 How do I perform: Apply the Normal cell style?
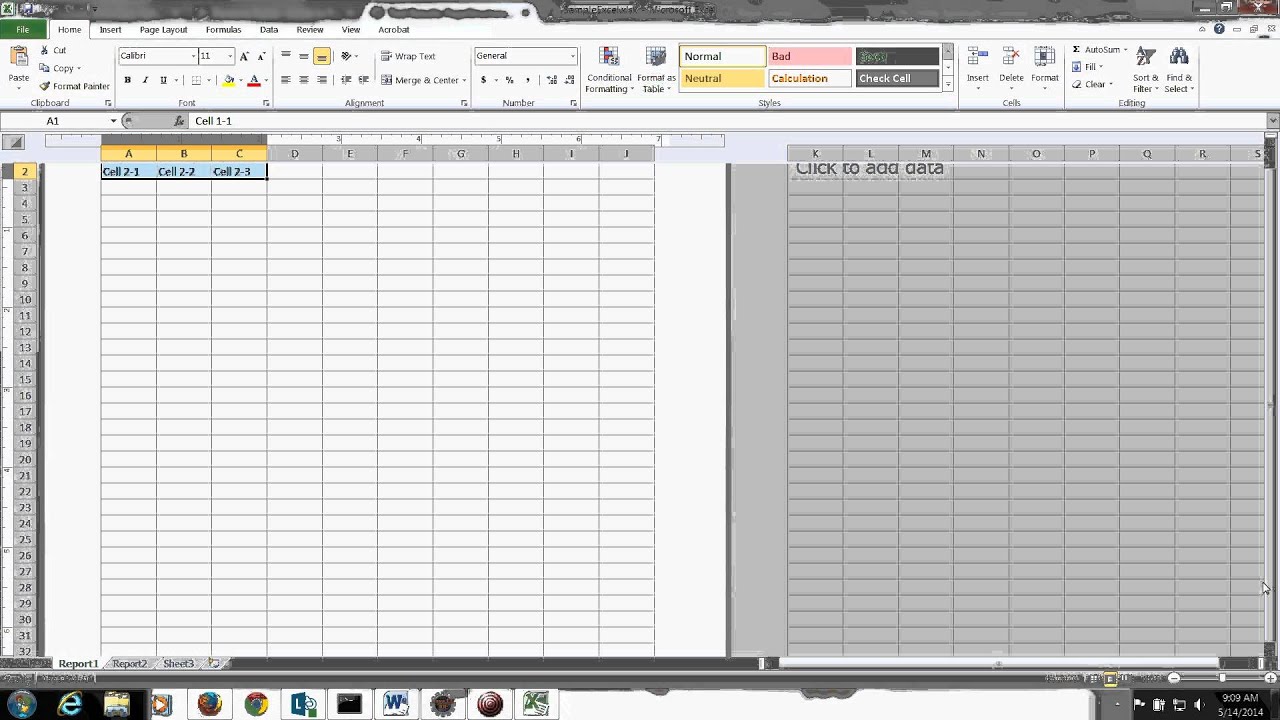click(722, 56)
